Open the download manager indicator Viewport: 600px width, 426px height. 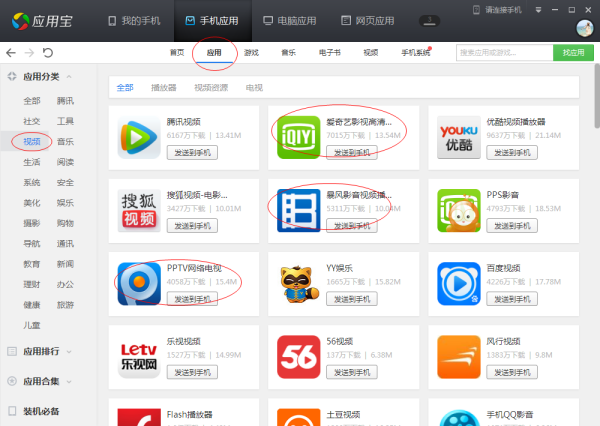point(429,21)
